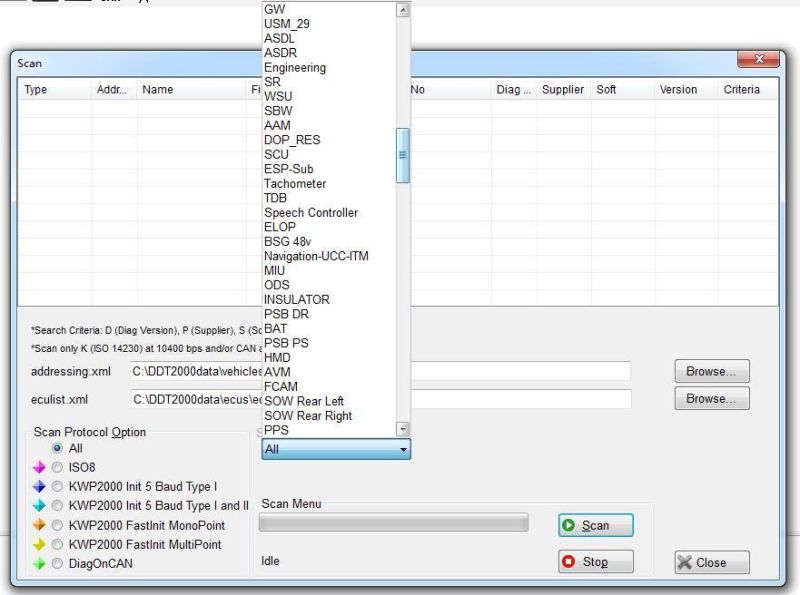
Task: Select AVM in the dropdown list
Action: pyautogui.click(x=329, y=373)
